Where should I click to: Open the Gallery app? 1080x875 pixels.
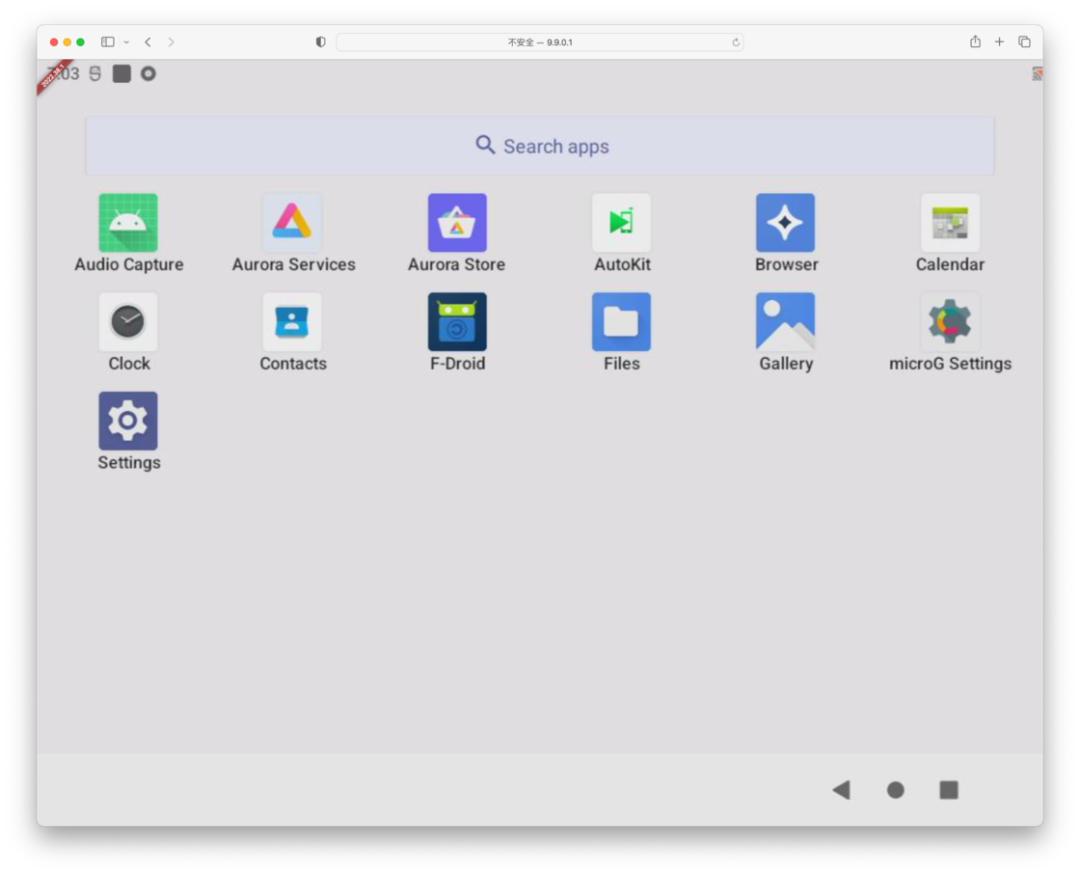coord(785,322)
